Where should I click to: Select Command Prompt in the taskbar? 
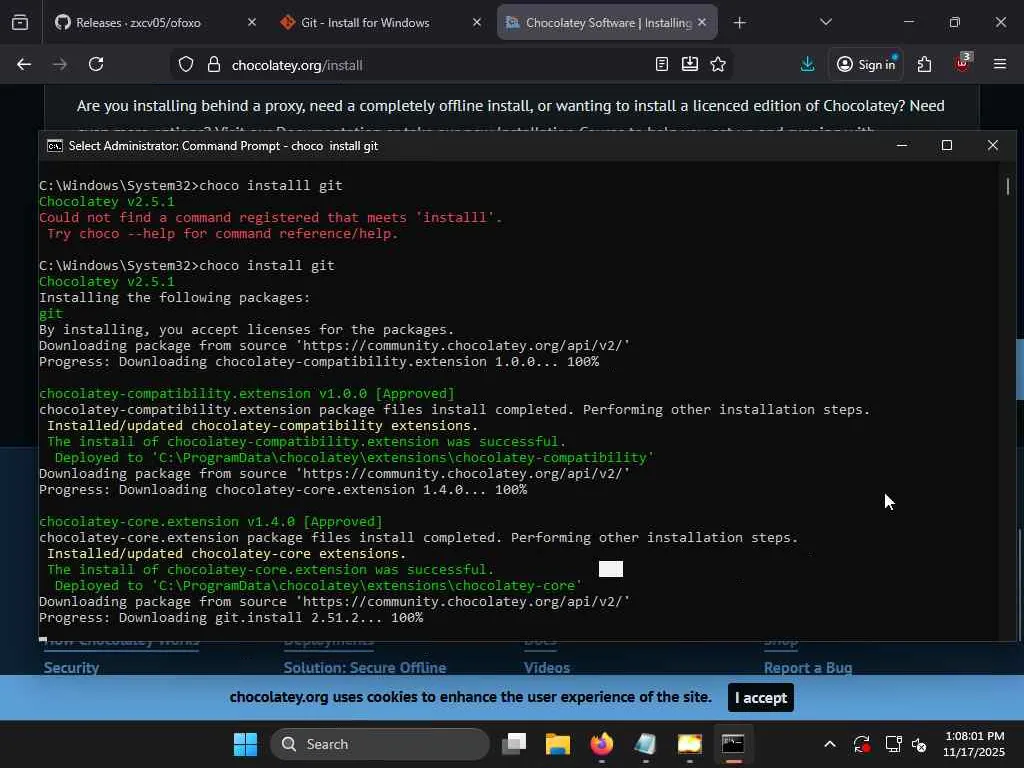pyautogui.click(x=733, y=744)
